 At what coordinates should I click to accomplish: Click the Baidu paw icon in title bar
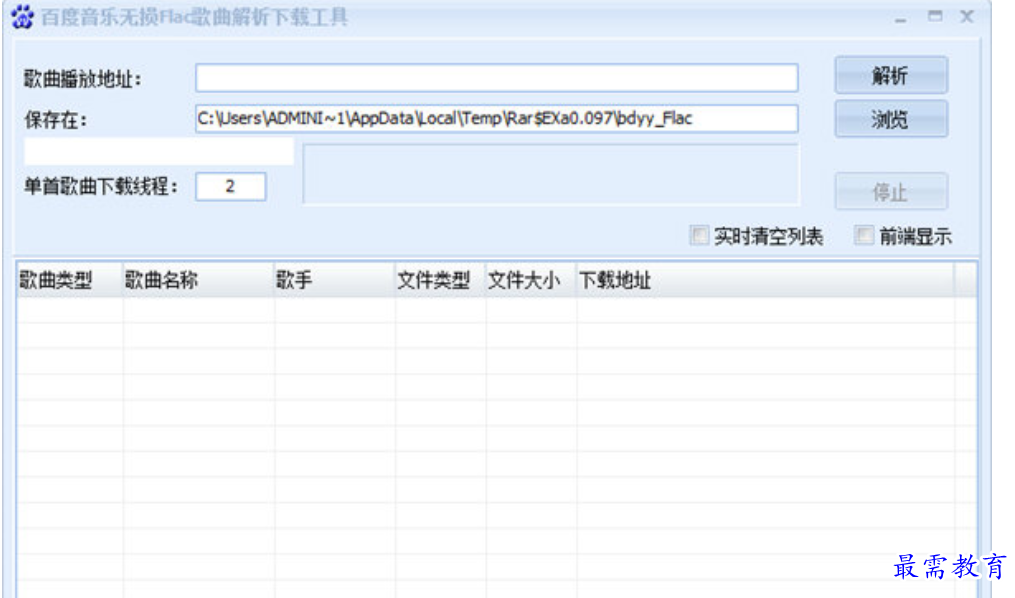23,17
